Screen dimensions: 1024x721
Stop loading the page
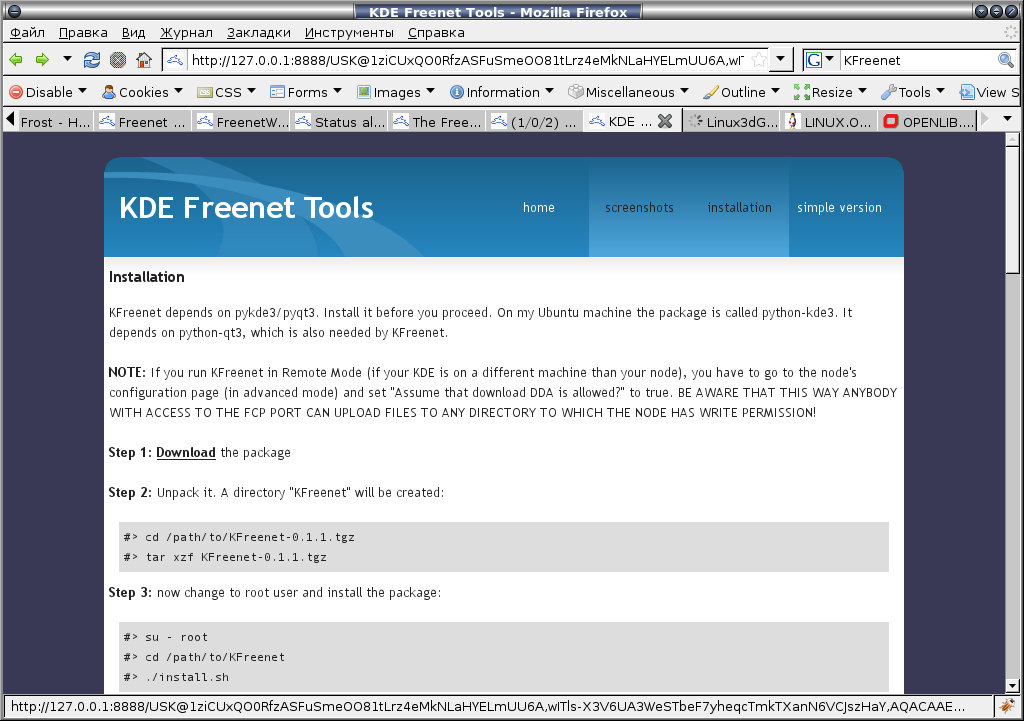[118, 60]
